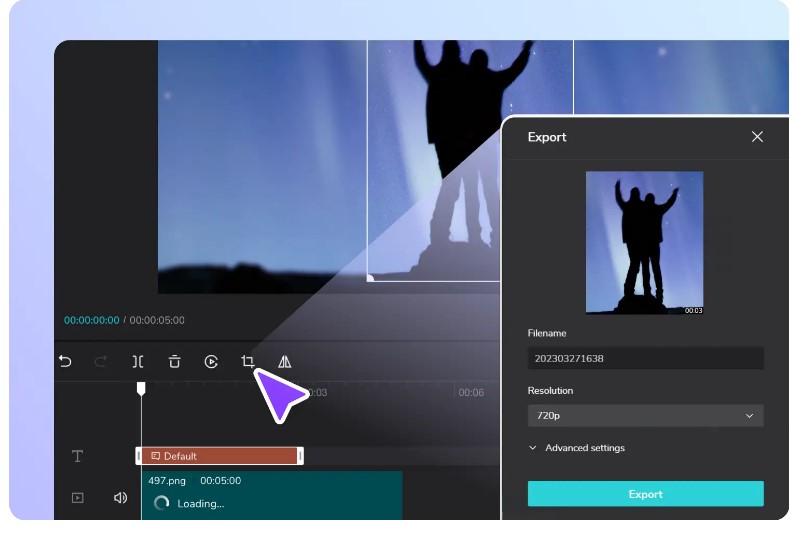Click the mirror flip icon

point(284,362)
